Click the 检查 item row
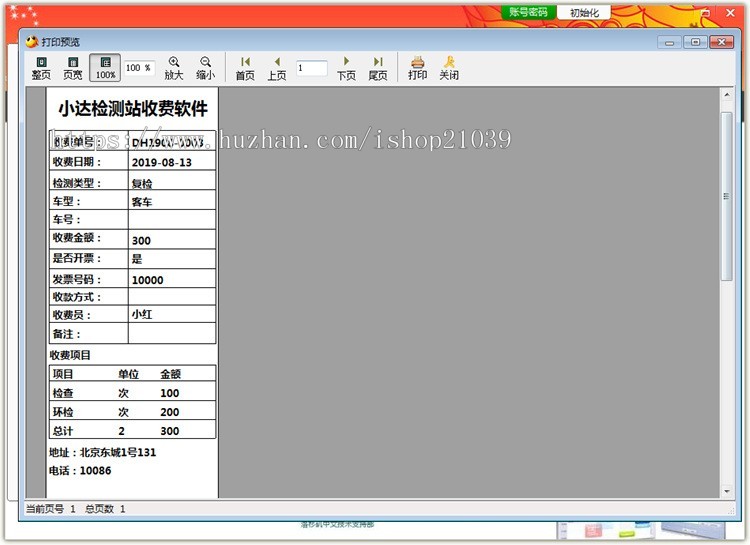Viewport: 750px width, 545px height. (132, 393)
